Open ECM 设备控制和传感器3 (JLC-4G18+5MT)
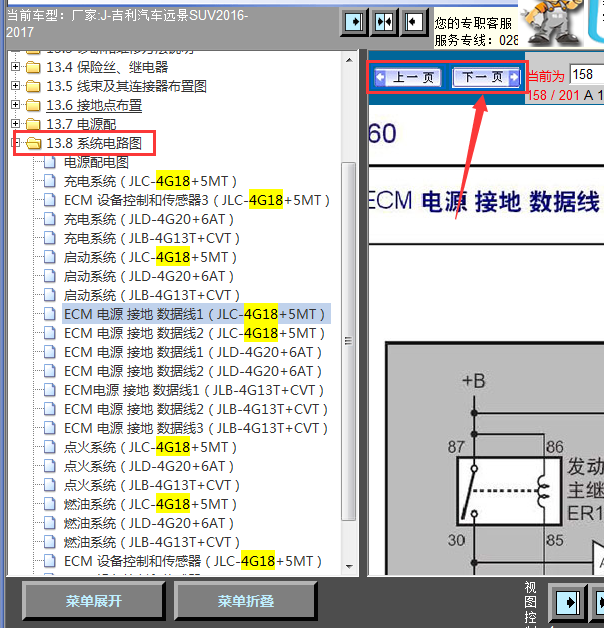Screen dimensions: 604x628 tap(197, 200)
